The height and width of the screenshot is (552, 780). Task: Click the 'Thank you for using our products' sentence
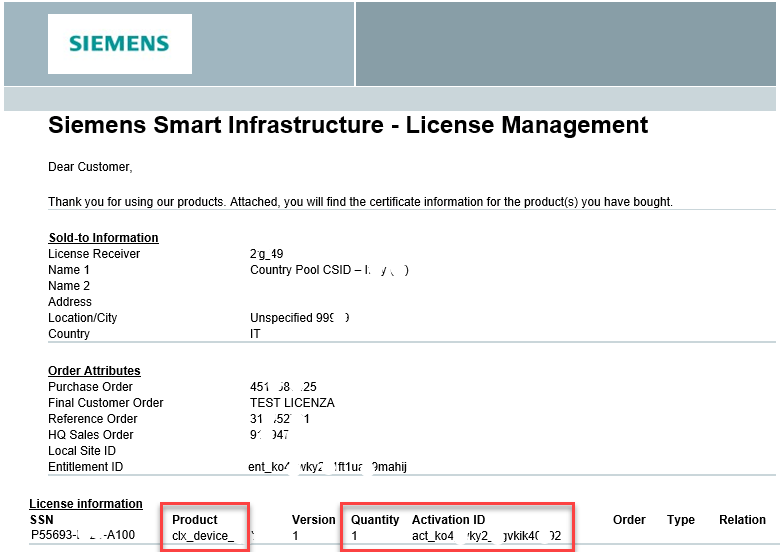coord(360,202)
